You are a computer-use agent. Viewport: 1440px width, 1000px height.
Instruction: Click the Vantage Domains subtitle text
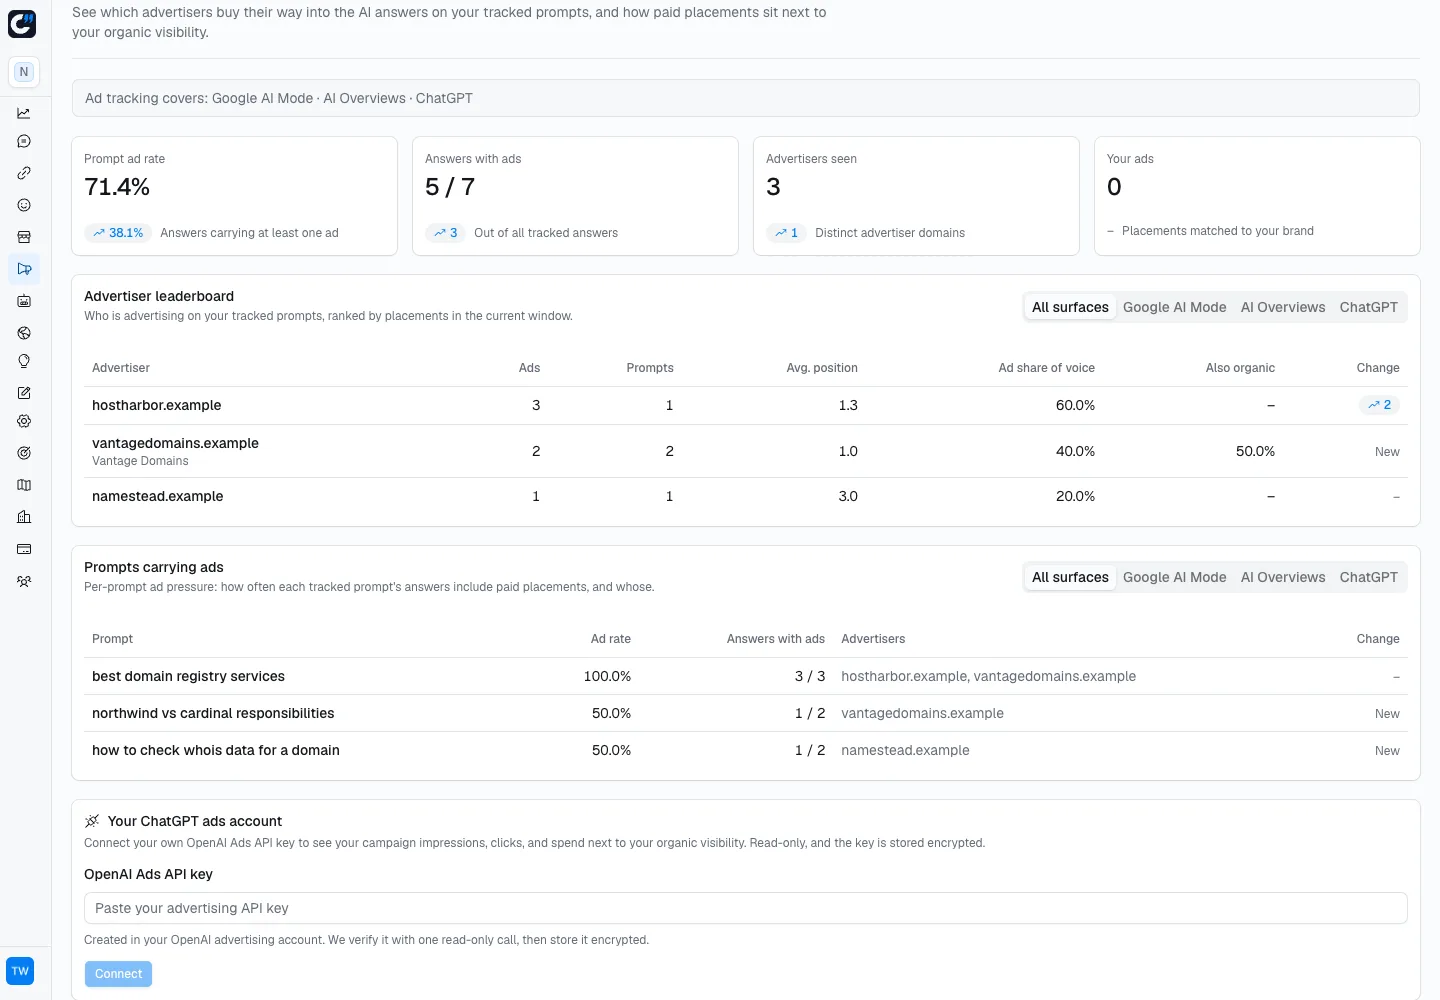pos(140,461)
